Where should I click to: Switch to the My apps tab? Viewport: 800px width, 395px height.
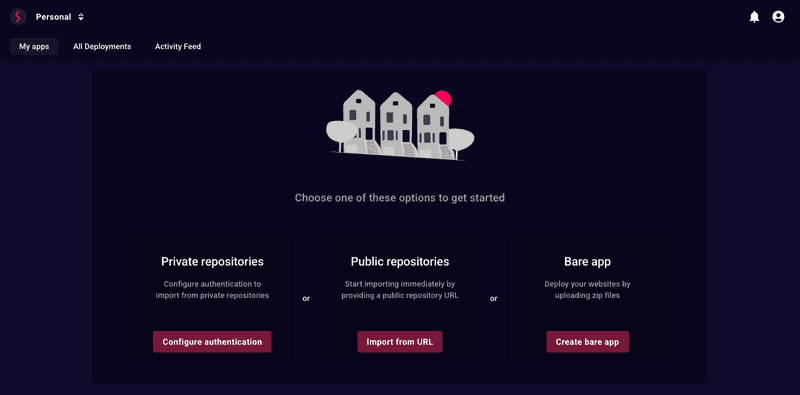point(34,46)
